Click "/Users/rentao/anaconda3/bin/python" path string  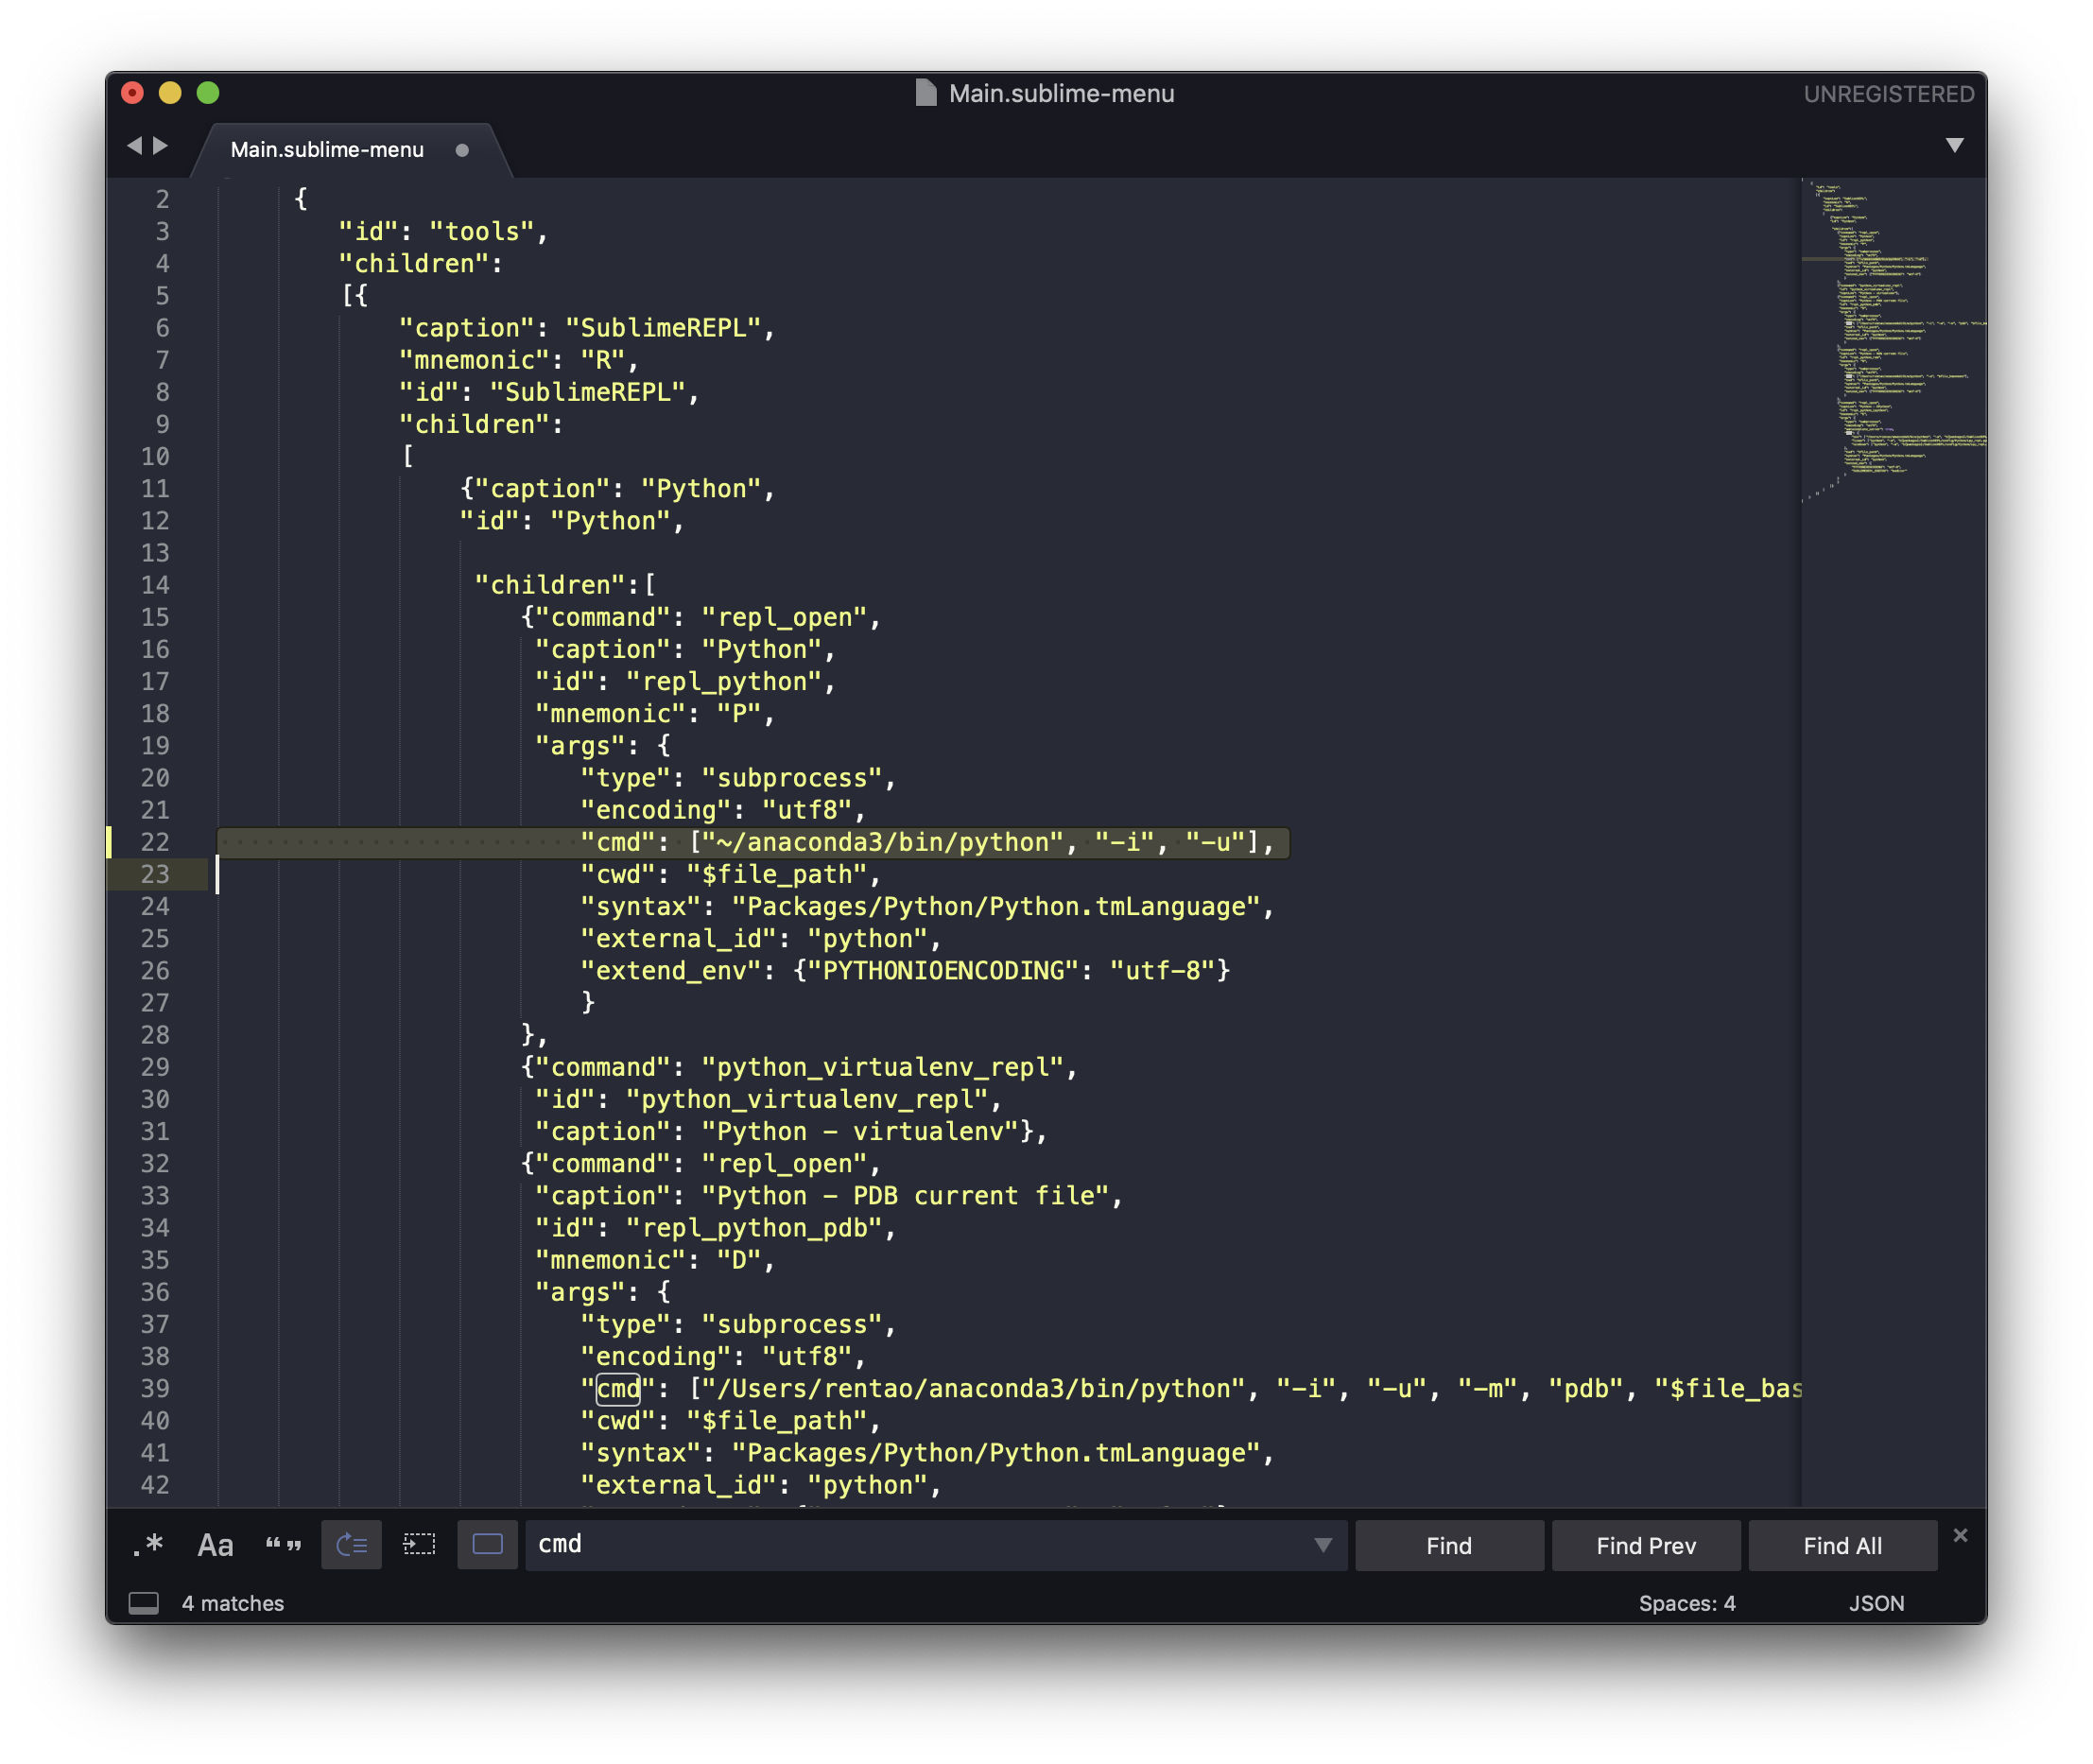974,1388
